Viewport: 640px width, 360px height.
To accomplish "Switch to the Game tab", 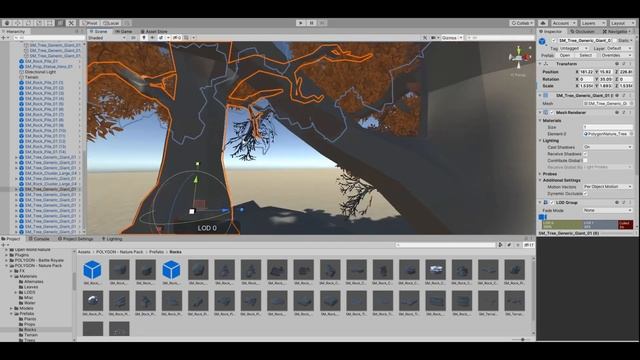I will (x=124, y=31).
